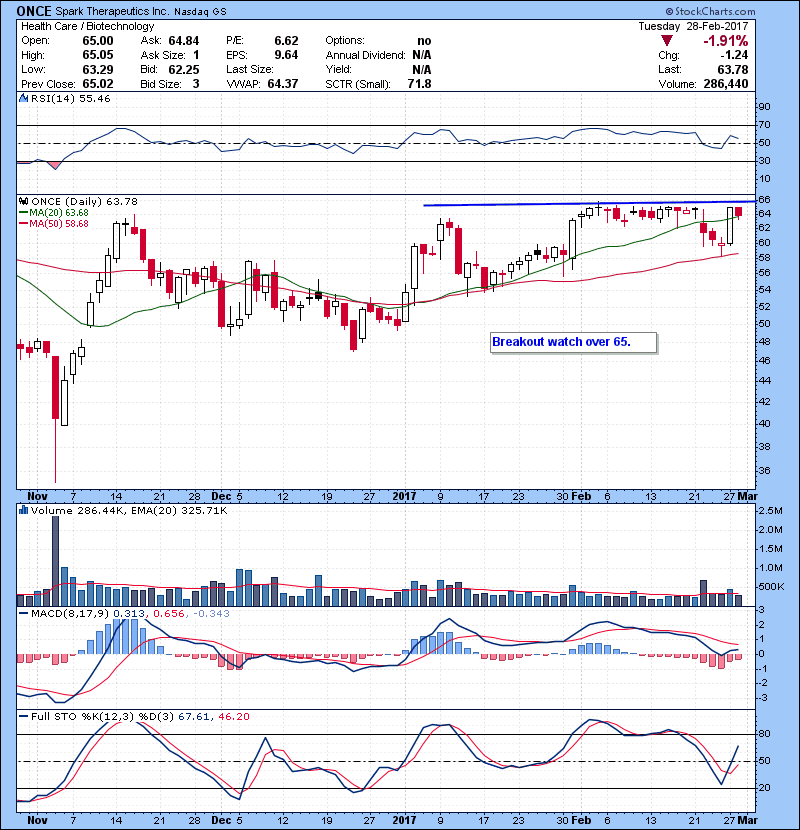Click the SCTR (Small) value 71.8

pos(419,84)
